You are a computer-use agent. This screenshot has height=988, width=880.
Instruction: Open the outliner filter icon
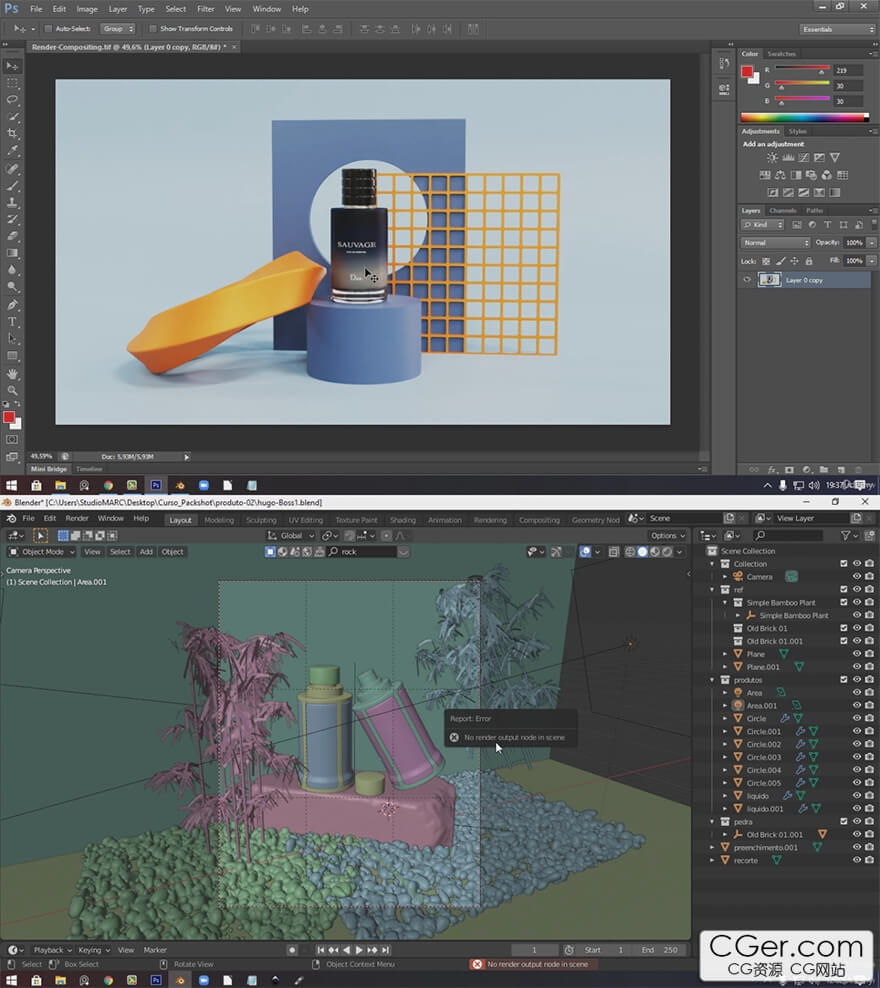pyautogui.click(x=846, y=536)
